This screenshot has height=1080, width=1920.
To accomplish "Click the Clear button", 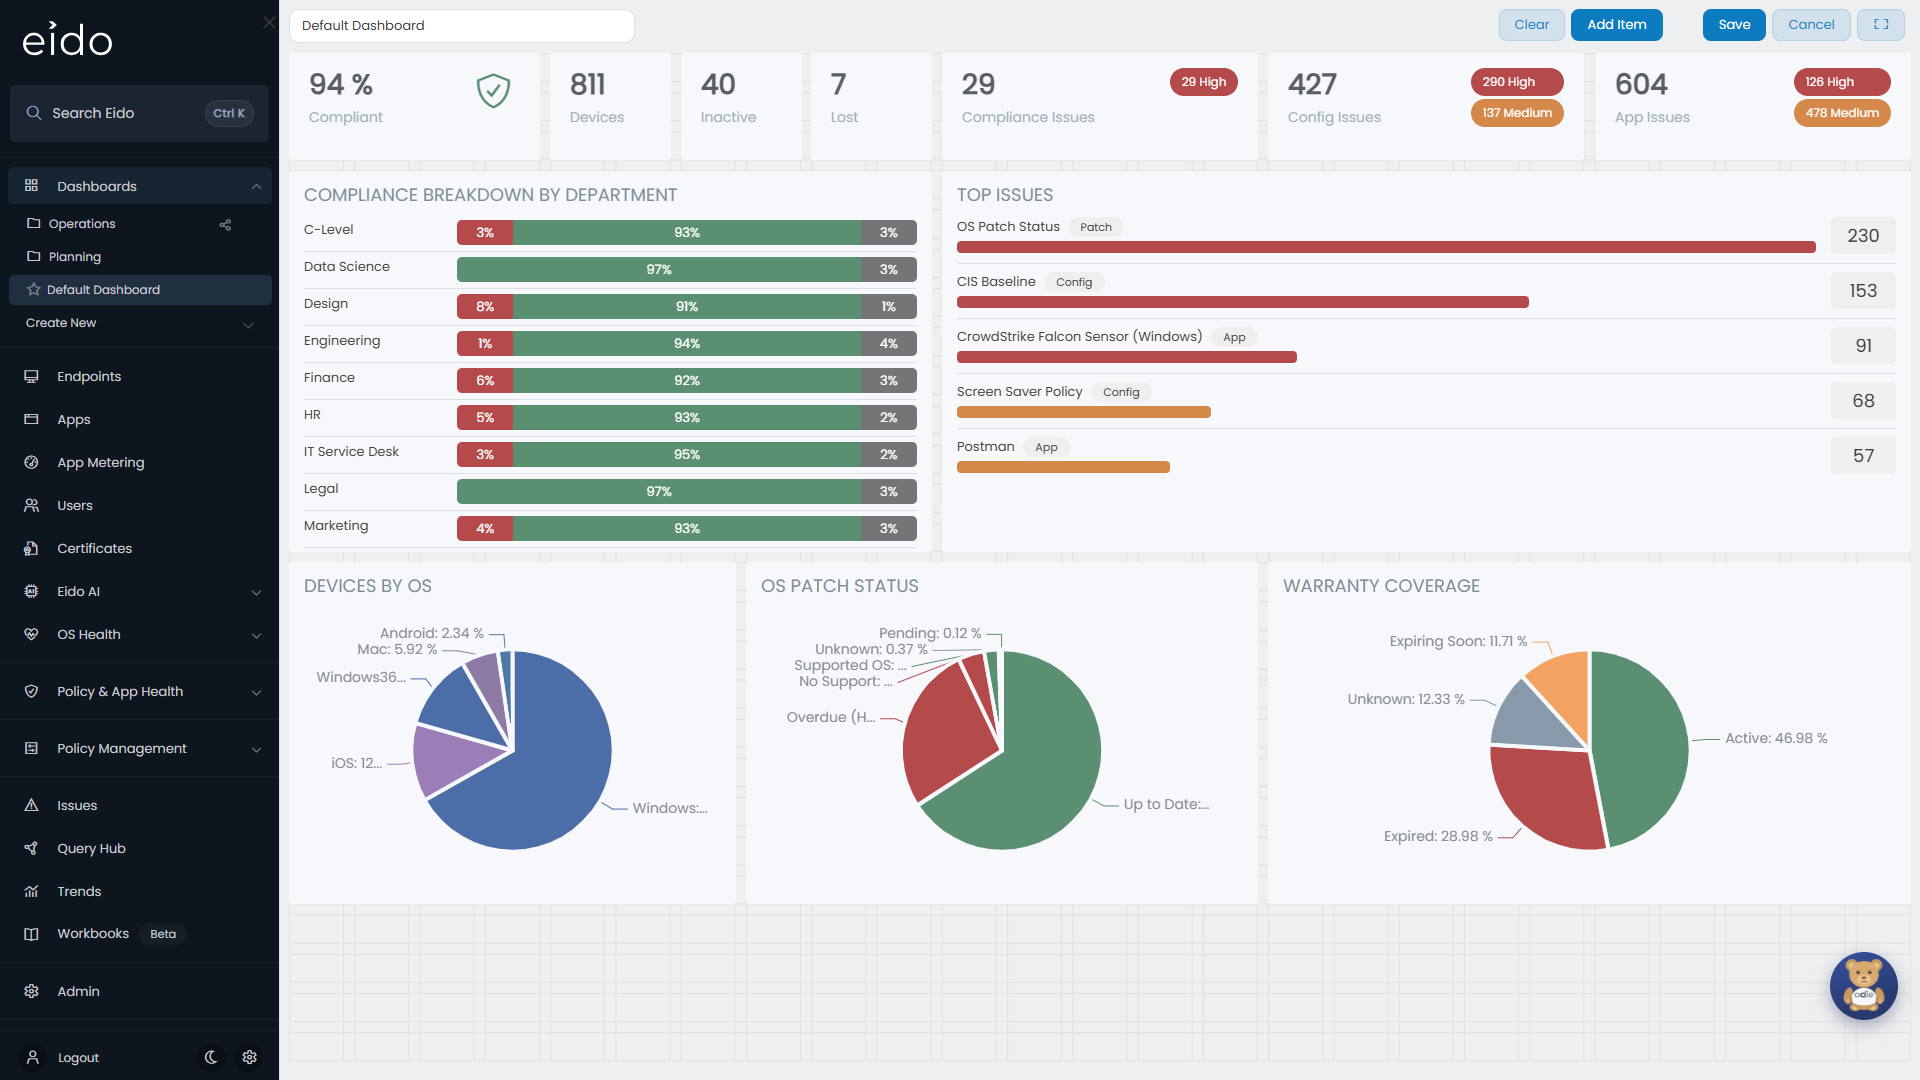I will pos(1531,25).
